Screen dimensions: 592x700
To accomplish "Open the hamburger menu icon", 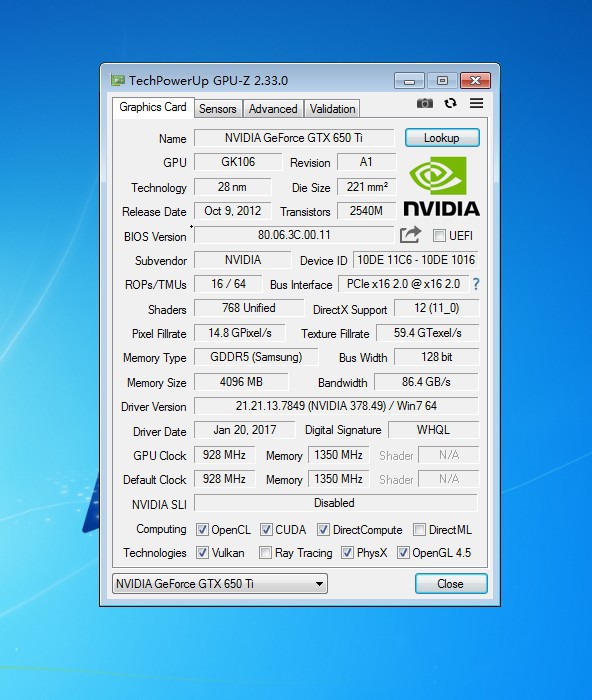I will point(476,103).
